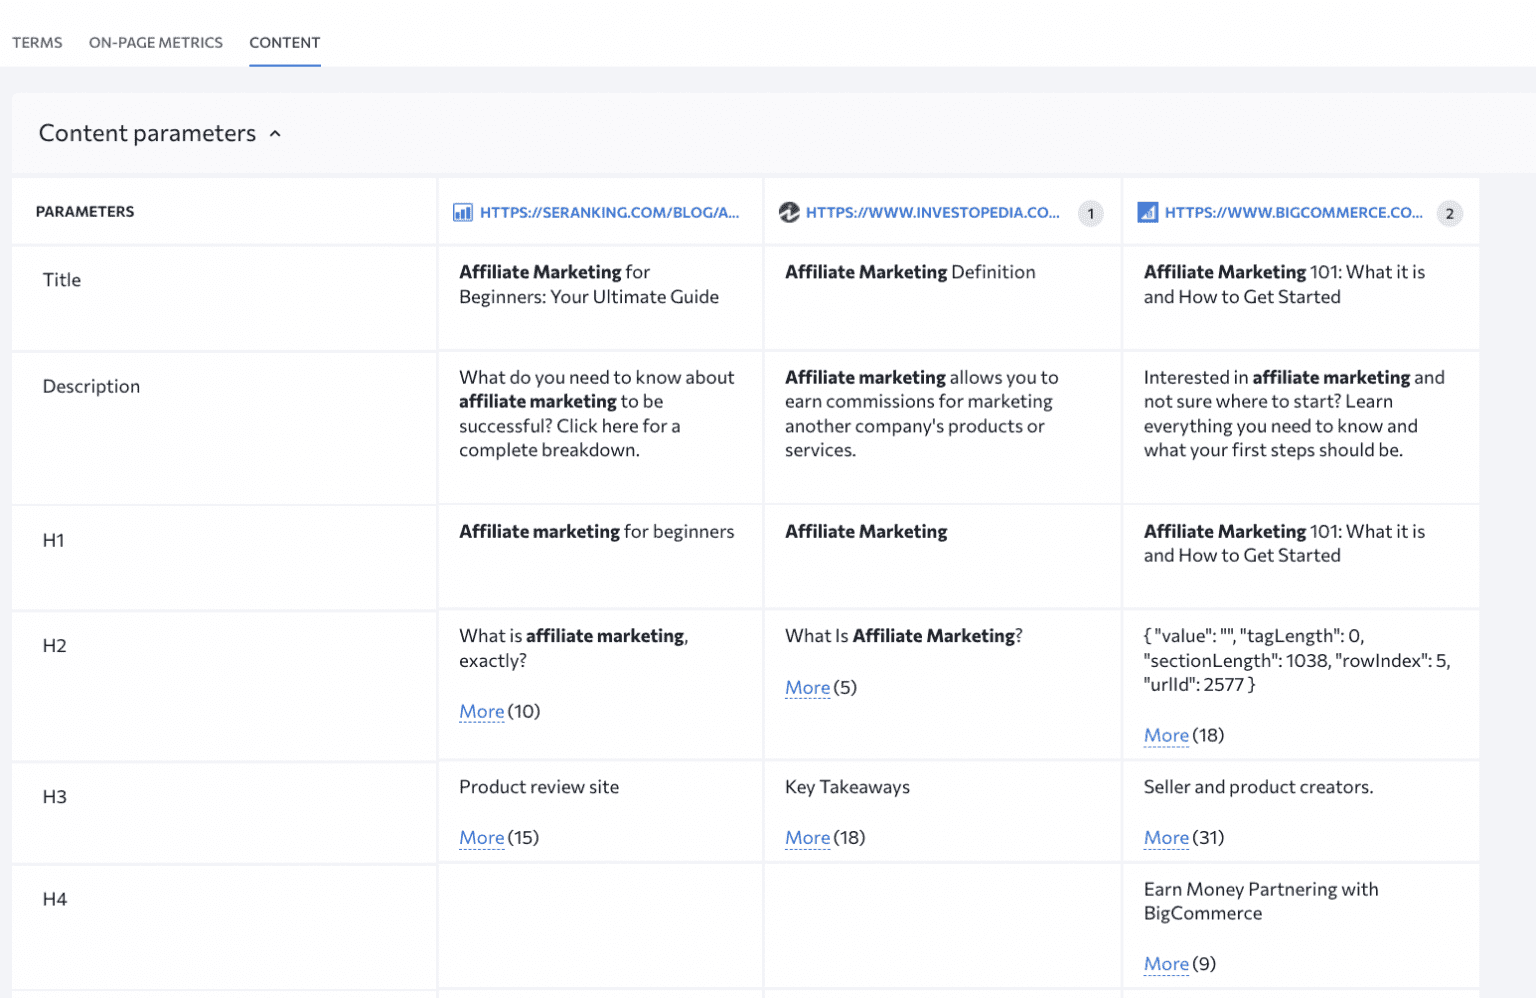
Task: Select the Content tab
Action: click(284, 42)
